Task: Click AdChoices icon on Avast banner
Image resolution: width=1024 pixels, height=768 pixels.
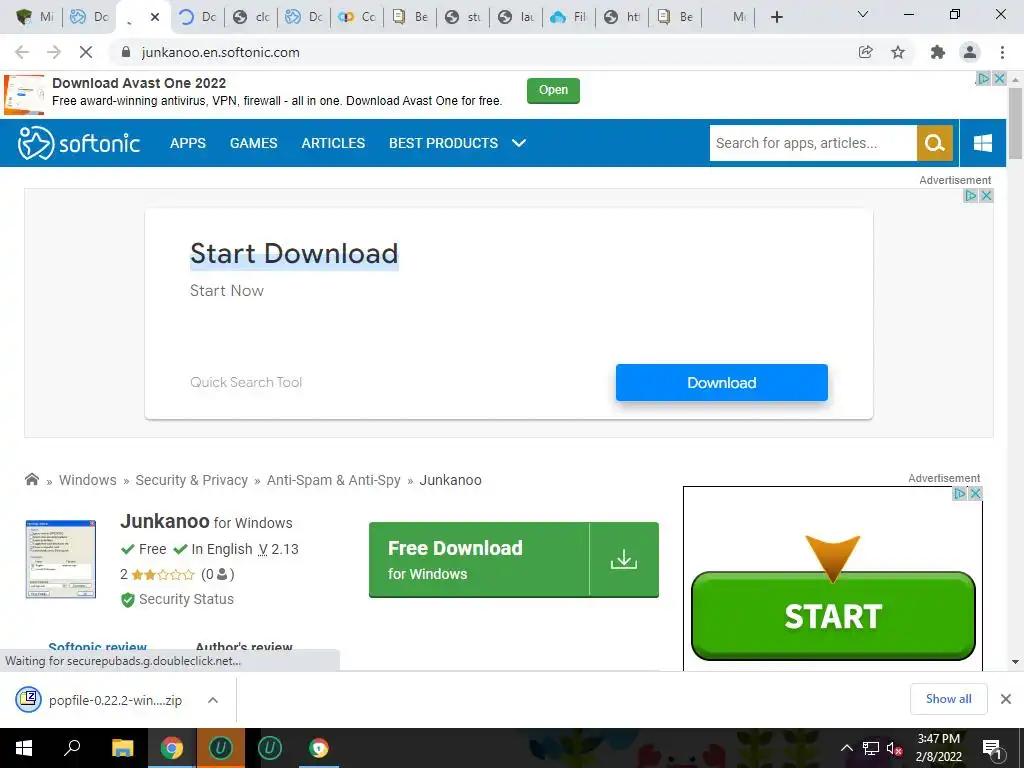Action: (x=983, y=78)
